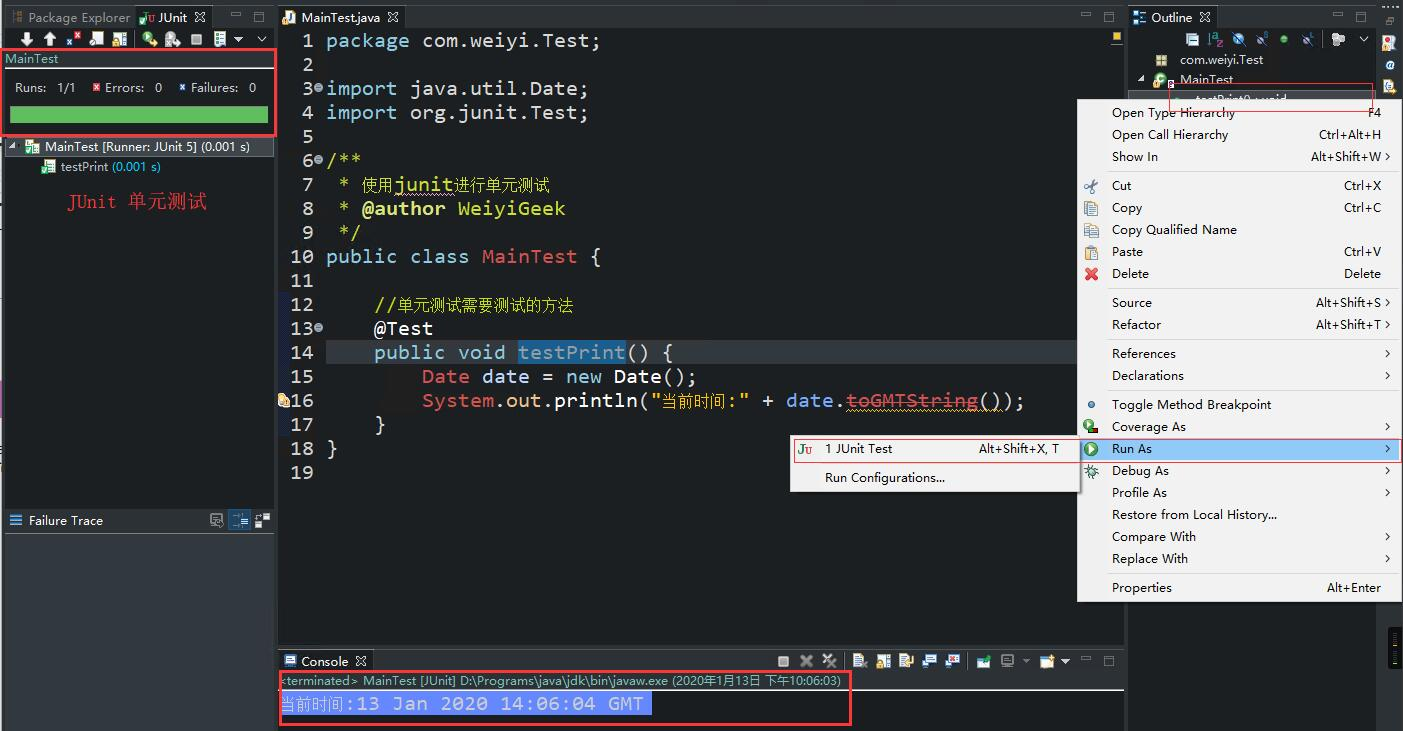1403x731 pixels.
Task: Open test run history dropdown arrow
Action: [239, 39]
